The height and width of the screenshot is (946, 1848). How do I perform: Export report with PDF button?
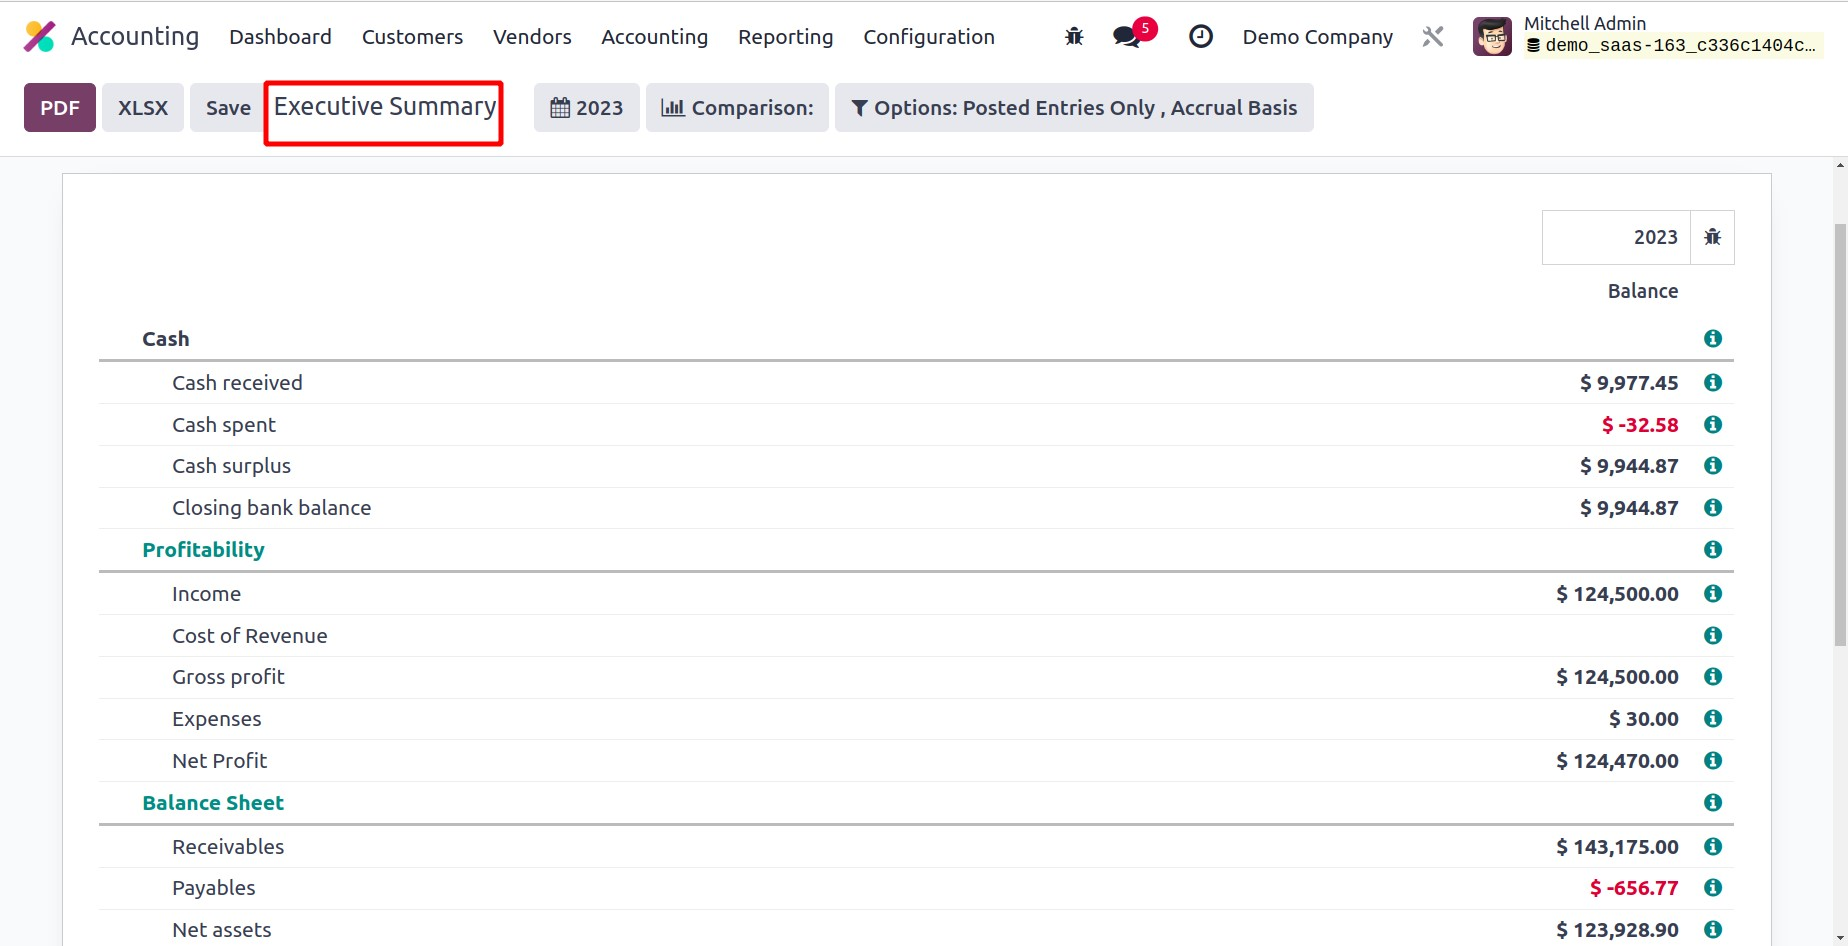click(x=60, y=108)
